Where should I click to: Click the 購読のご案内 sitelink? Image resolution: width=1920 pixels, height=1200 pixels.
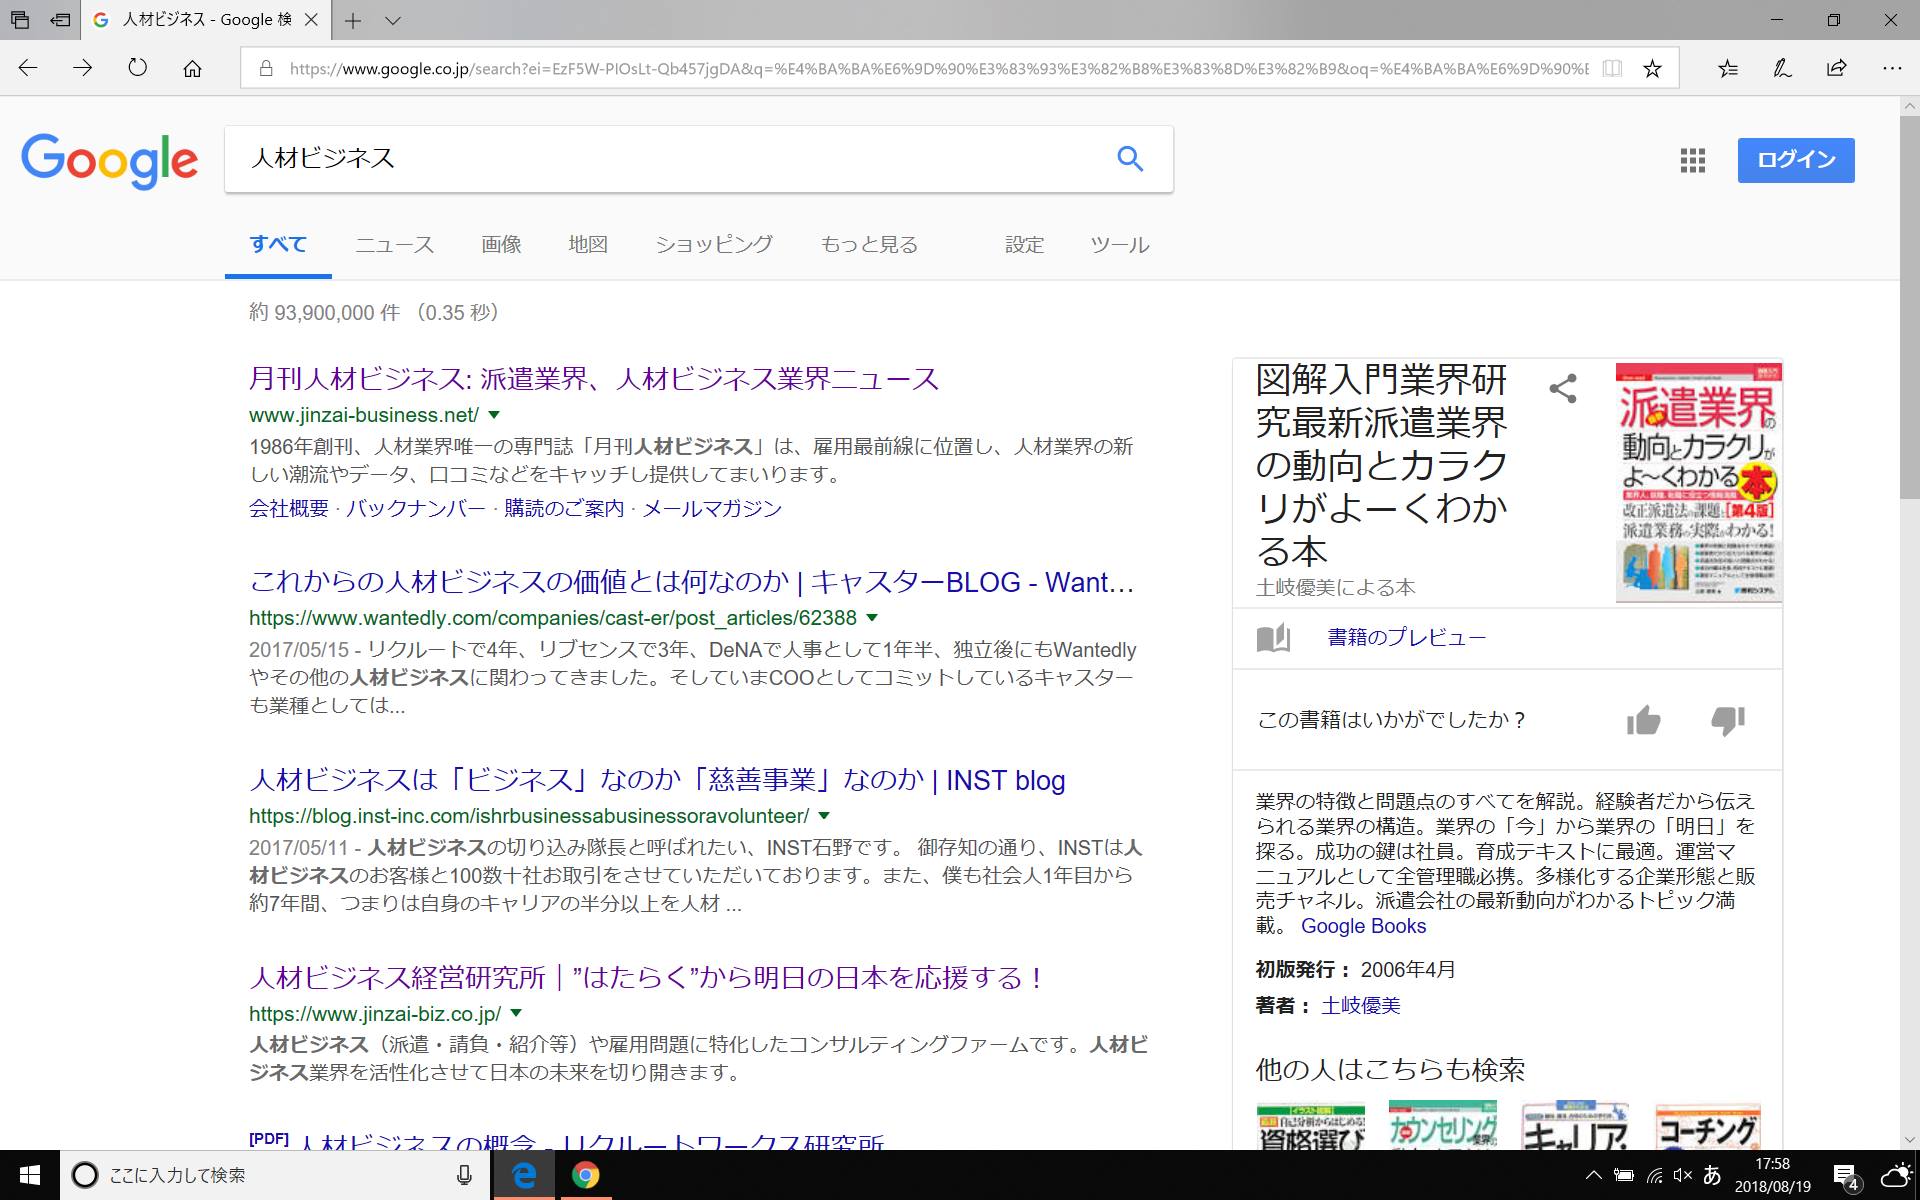tap(564, 508)
